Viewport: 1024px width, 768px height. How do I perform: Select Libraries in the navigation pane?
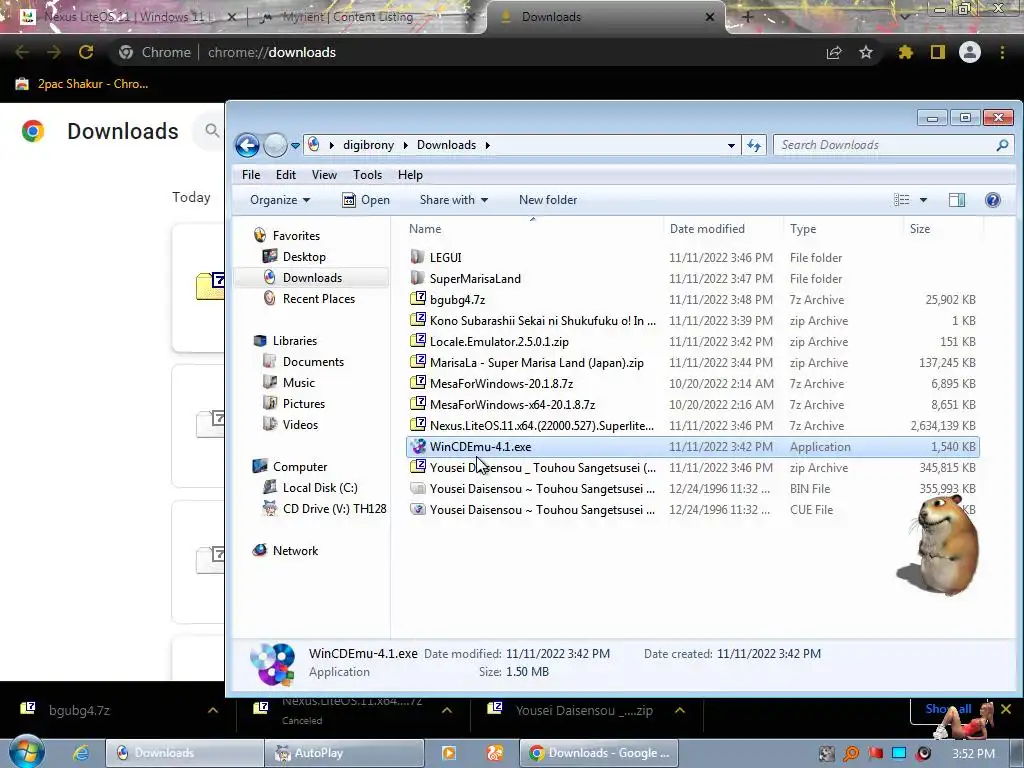tap(295, 341)
